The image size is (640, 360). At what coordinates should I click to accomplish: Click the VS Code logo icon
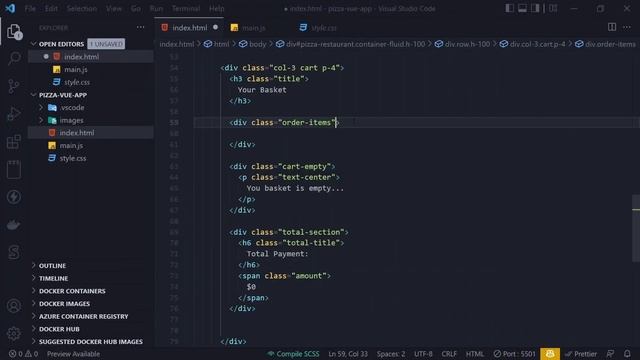tap(10, 8)
